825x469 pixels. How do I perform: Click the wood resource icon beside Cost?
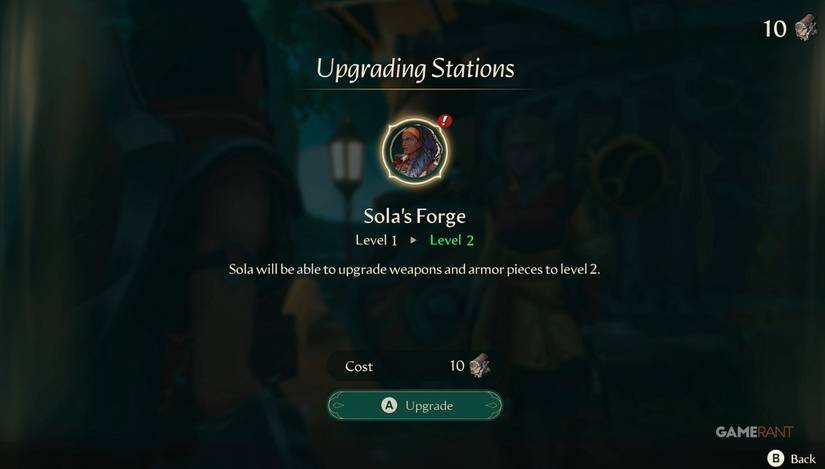(x=479, y=365)
